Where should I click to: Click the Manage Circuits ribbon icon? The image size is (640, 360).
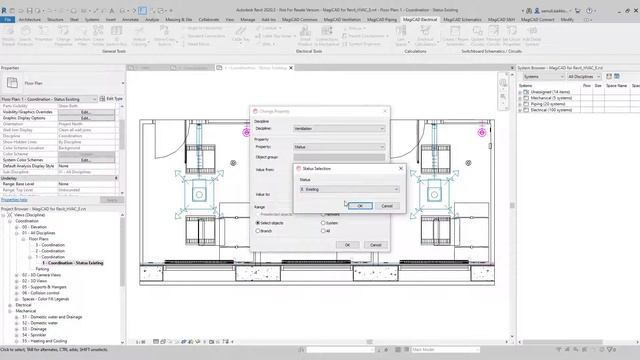[493, 35]
